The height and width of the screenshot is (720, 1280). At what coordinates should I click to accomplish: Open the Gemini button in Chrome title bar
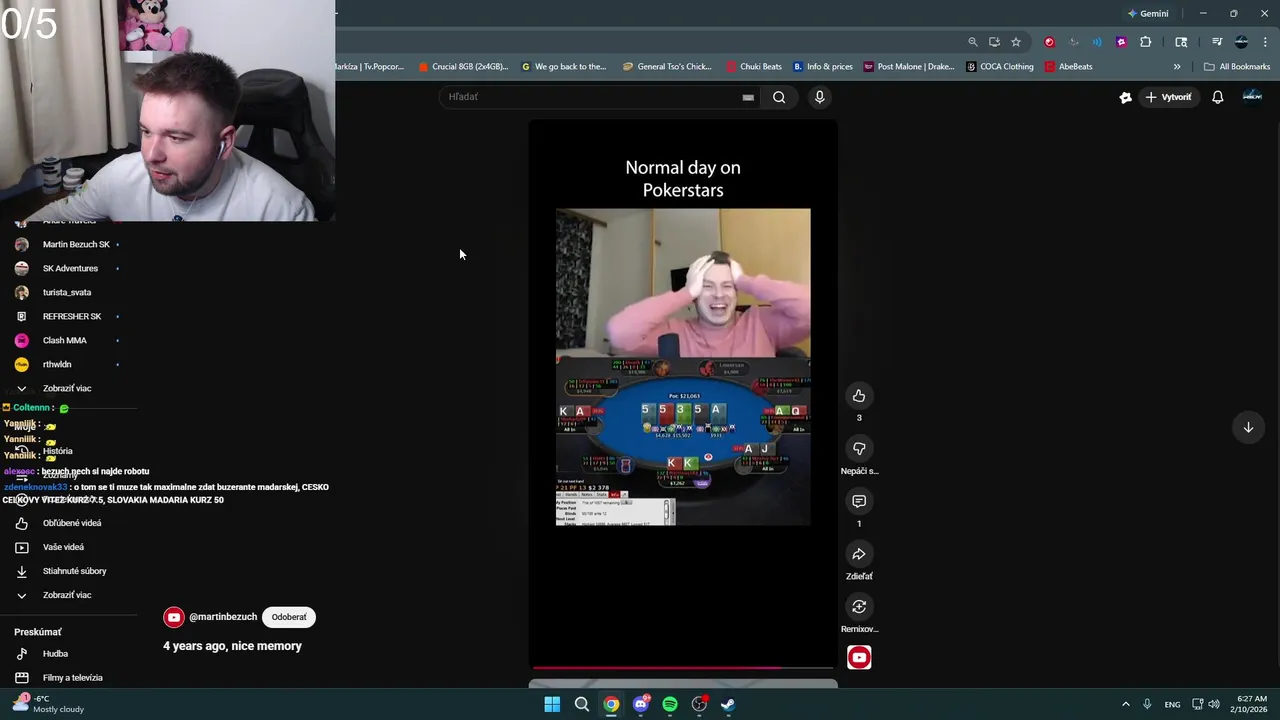coord(1148,14)
